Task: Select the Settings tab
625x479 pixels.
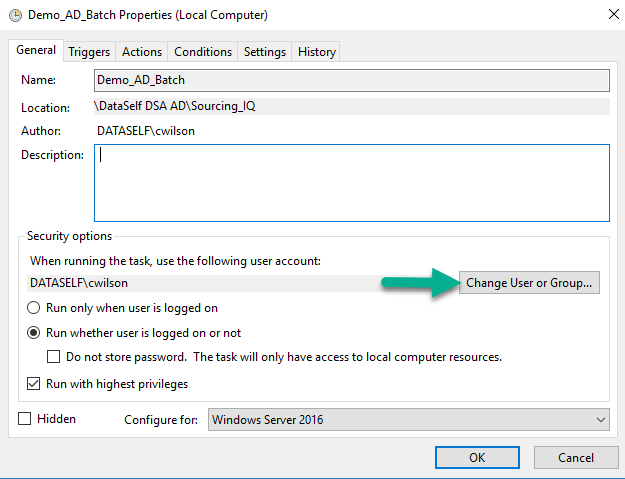Action: [x=265, y=52]
